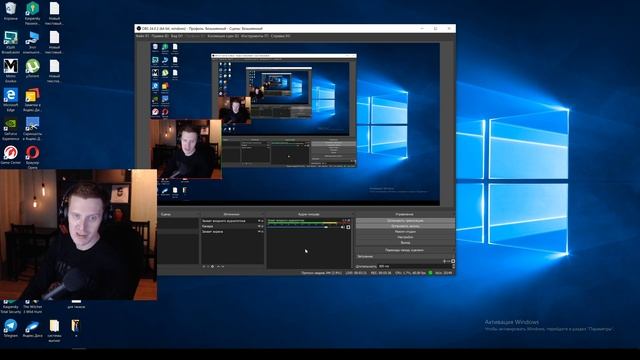Click the stop recording button
640x360 pixels.
pyautogui.click(x=405, y=226)
